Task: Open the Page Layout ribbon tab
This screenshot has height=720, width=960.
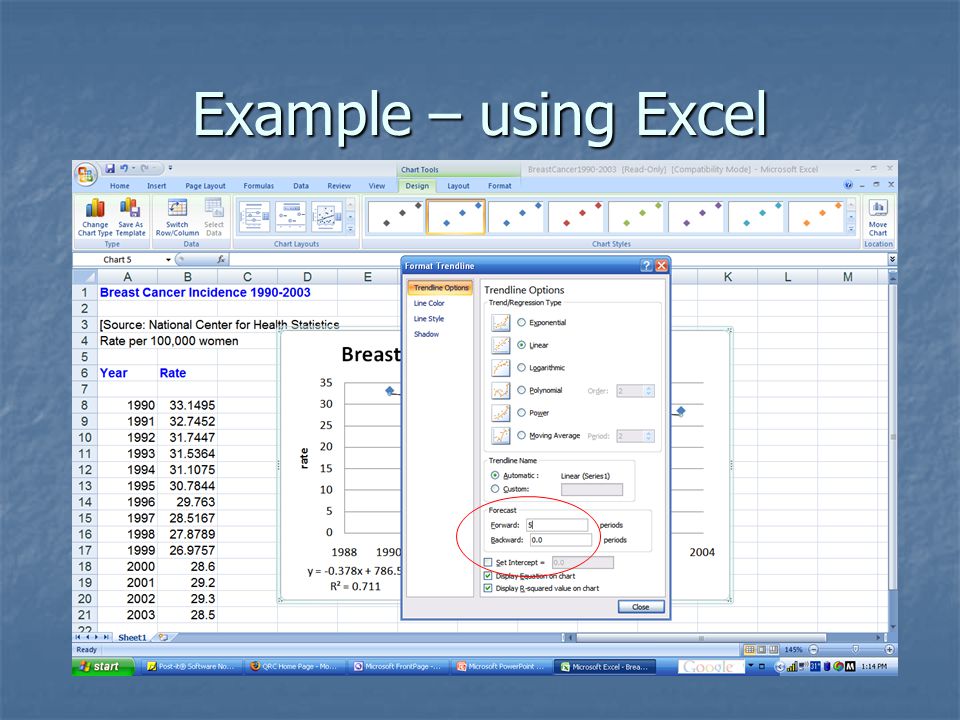Action: (x=205, y=186)
